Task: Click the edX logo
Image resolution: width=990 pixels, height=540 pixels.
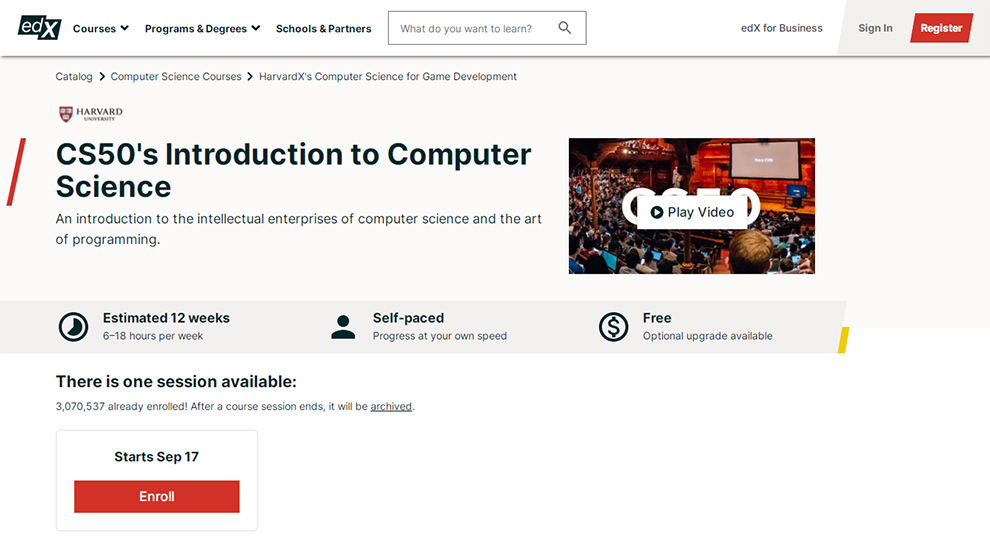Action: (x=39, y=28)
